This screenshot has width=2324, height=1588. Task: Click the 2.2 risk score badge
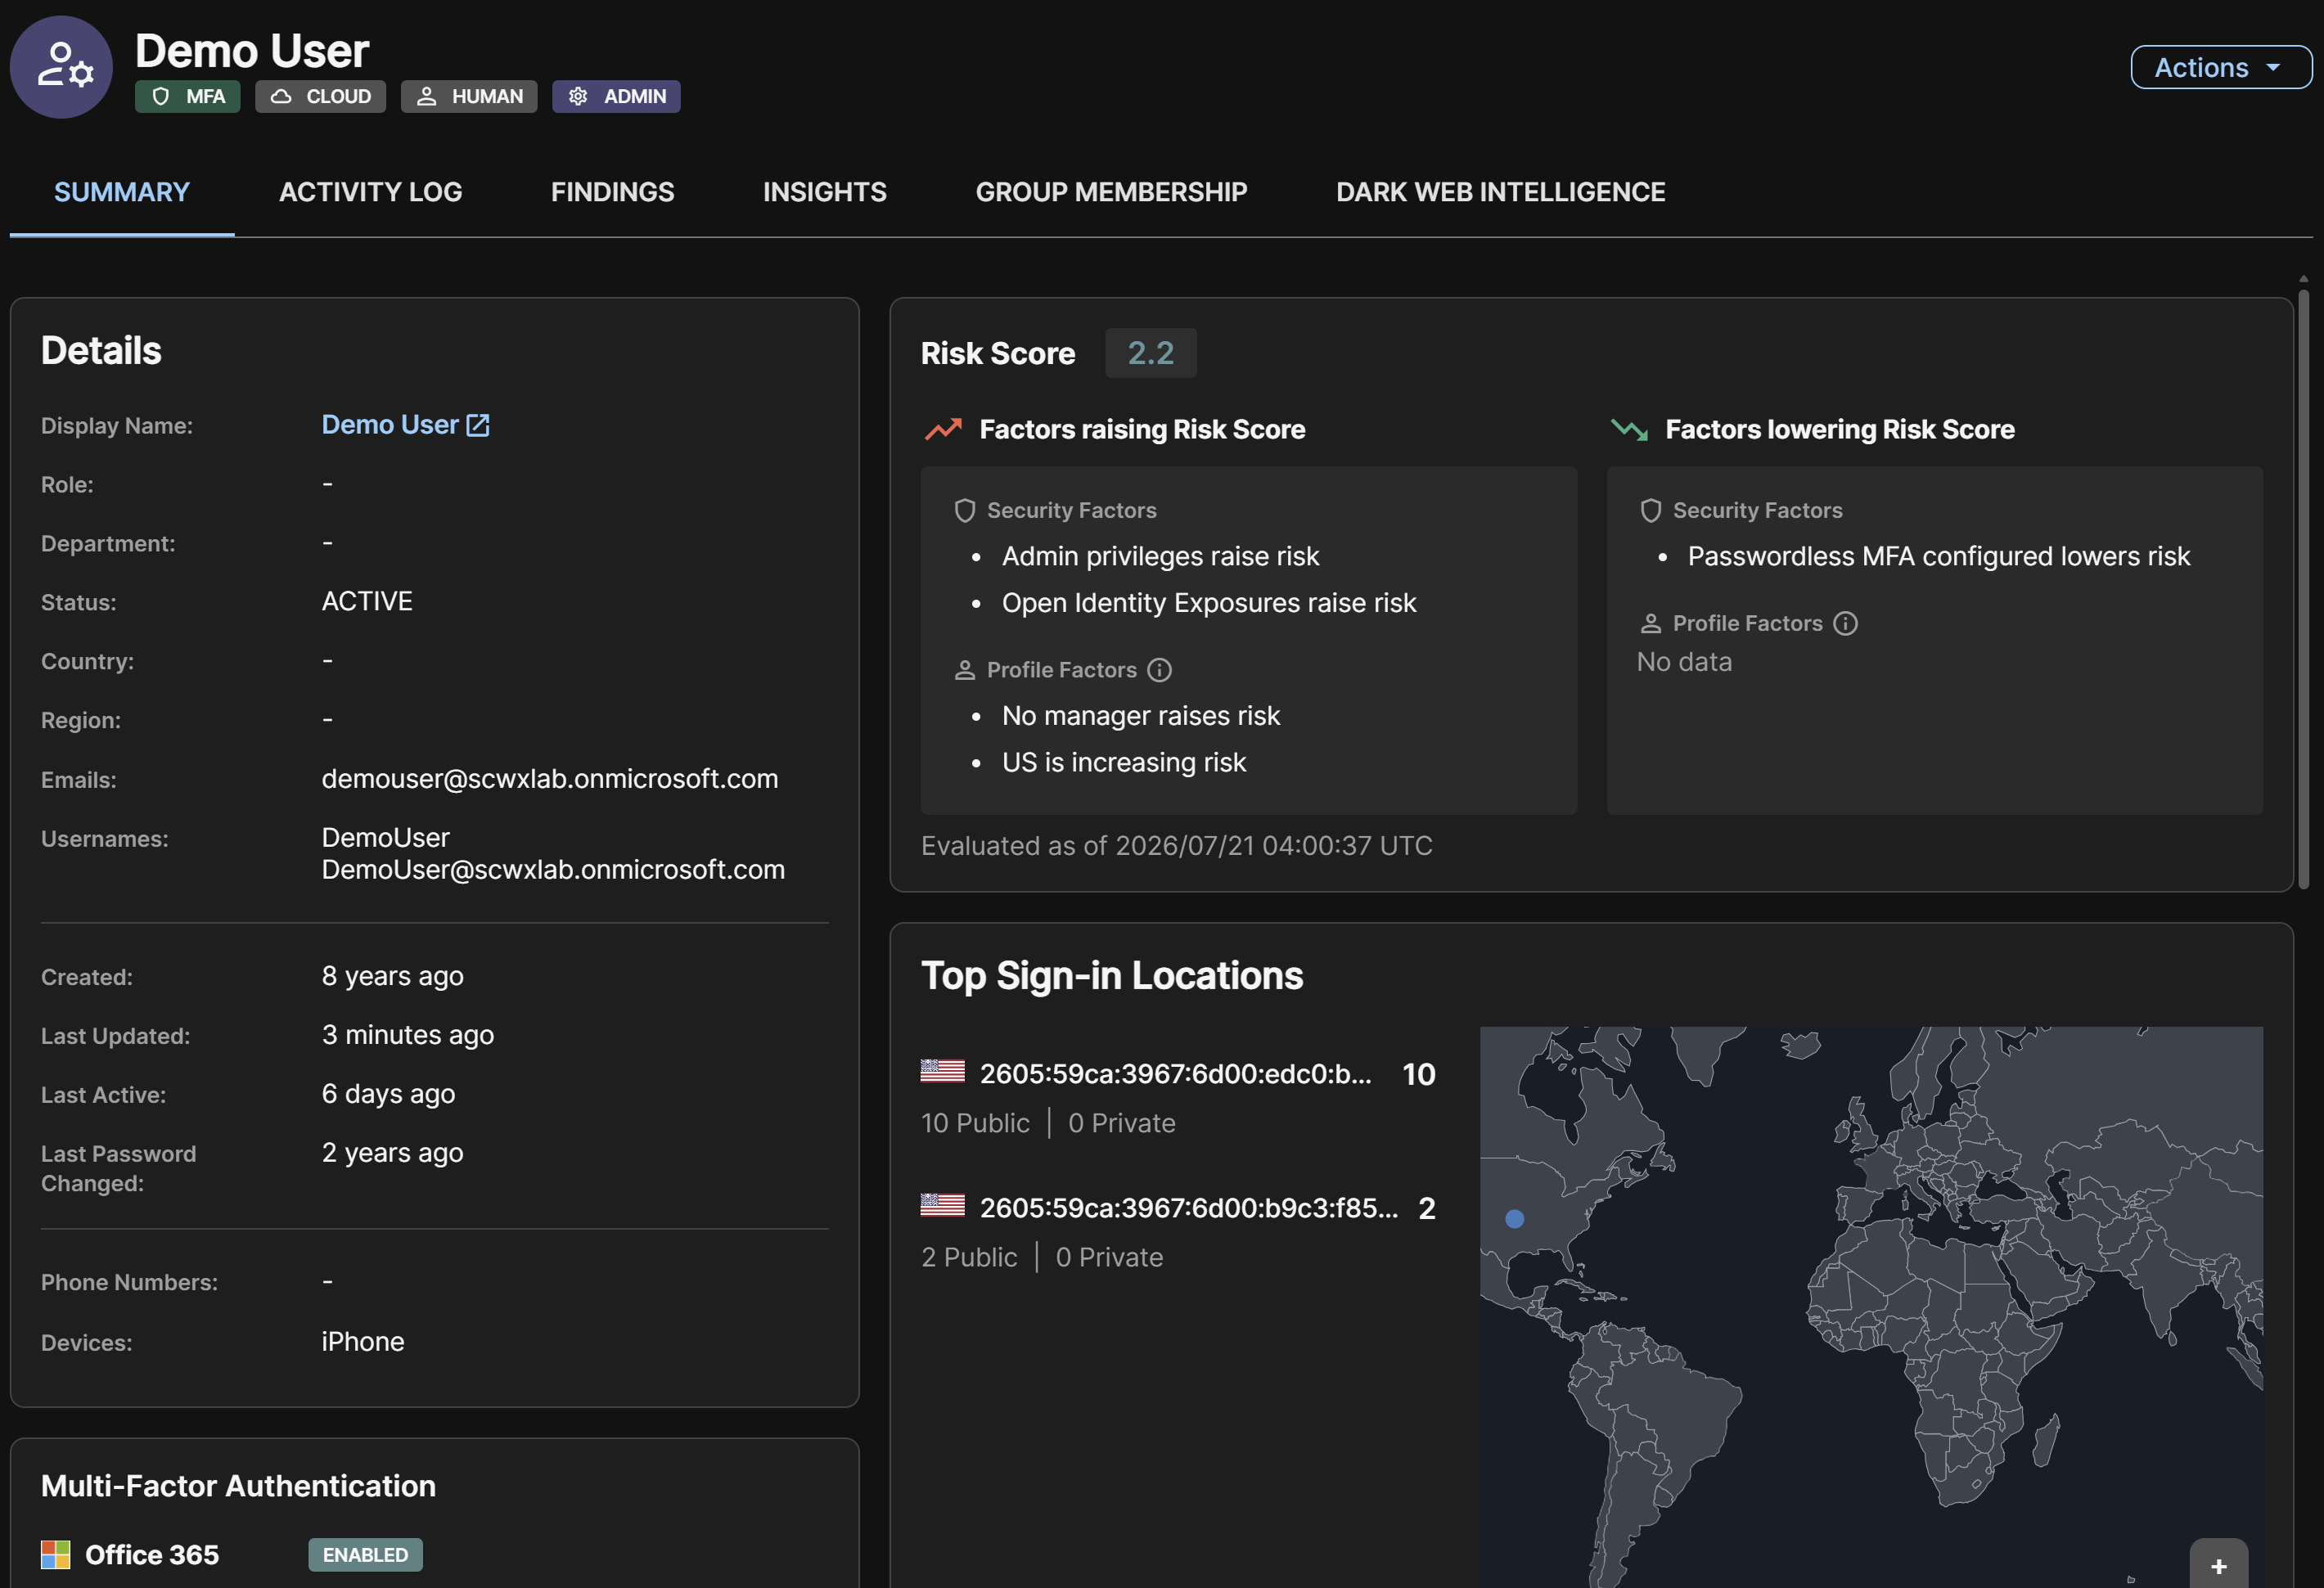click(1151, 353)
